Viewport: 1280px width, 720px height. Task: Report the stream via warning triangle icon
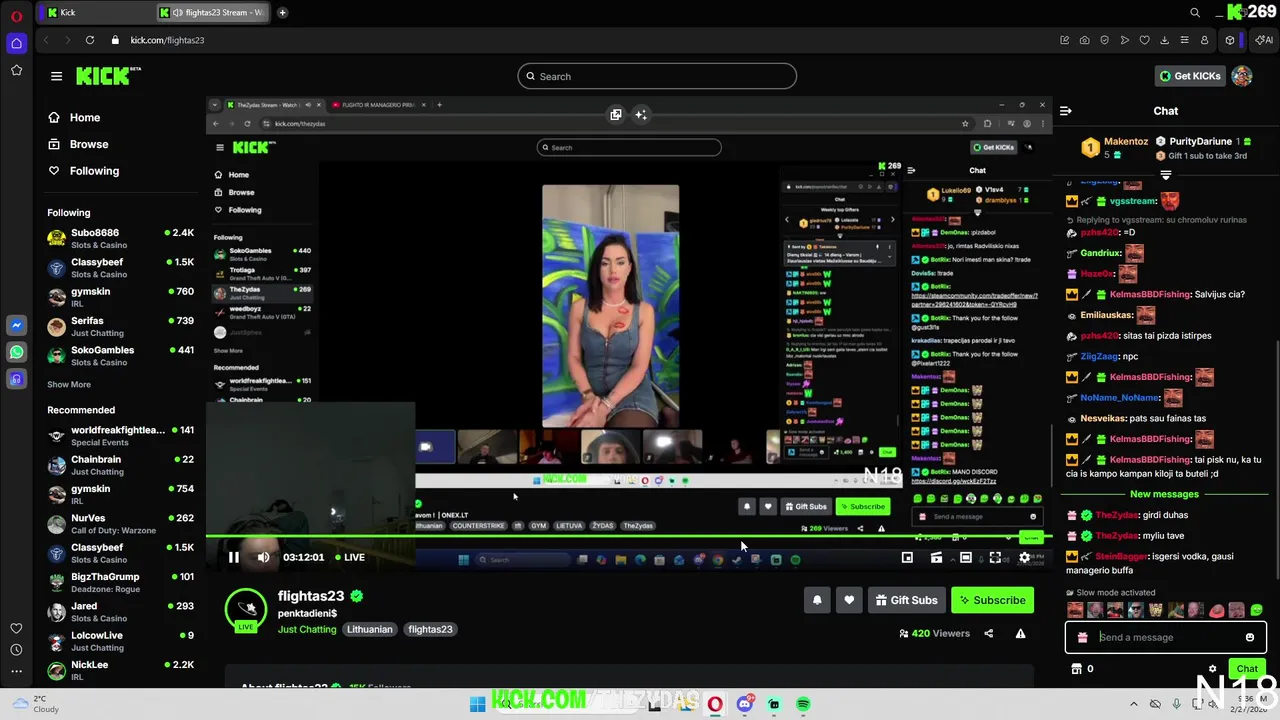tap(1020, 633)
